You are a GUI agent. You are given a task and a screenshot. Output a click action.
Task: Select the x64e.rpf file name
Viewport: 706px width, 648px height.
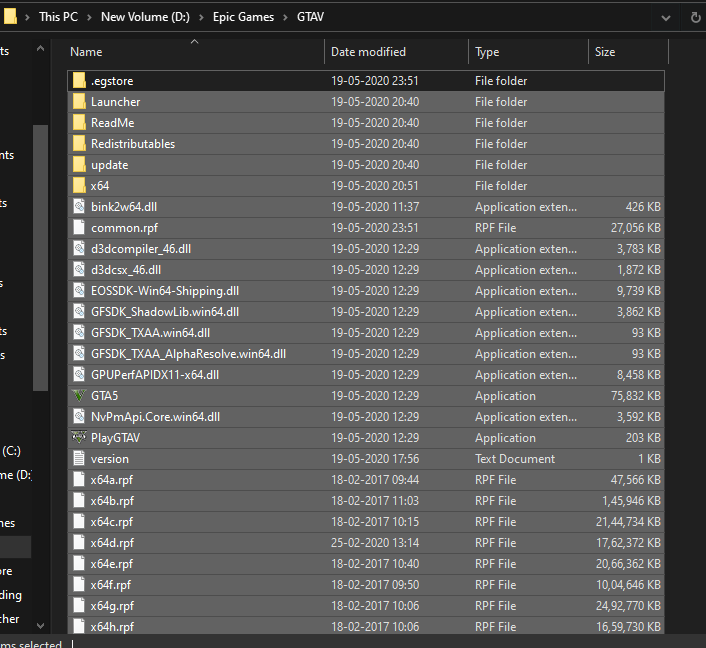coord(112,564)
